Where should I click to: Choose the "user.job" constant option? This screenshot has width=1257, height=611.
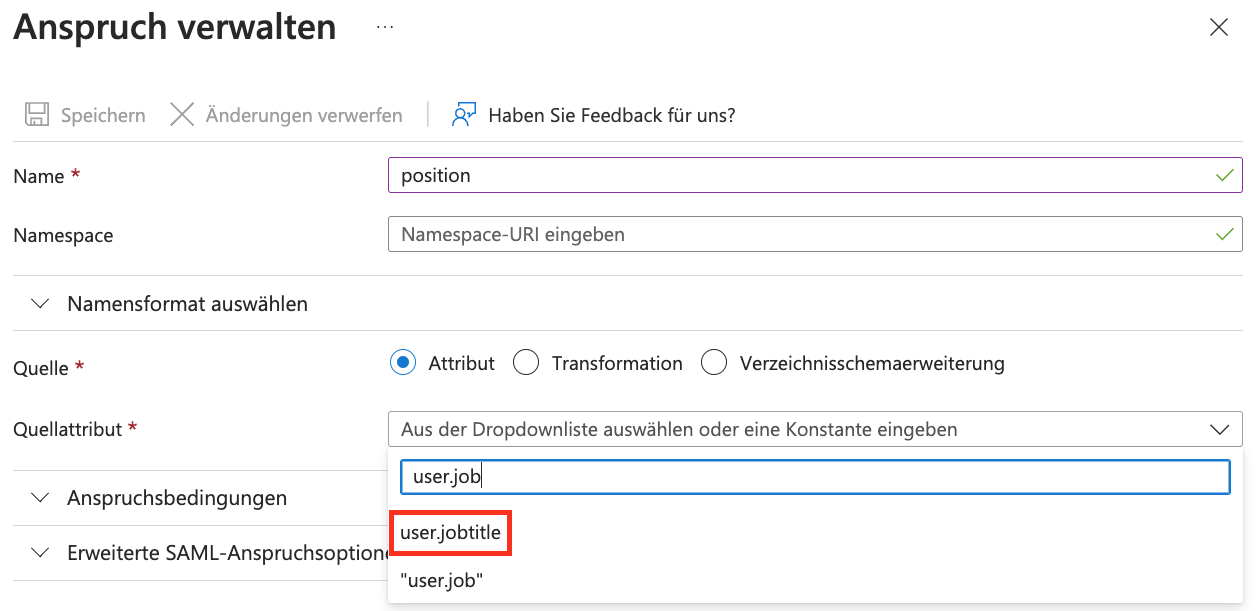(442, 581)
